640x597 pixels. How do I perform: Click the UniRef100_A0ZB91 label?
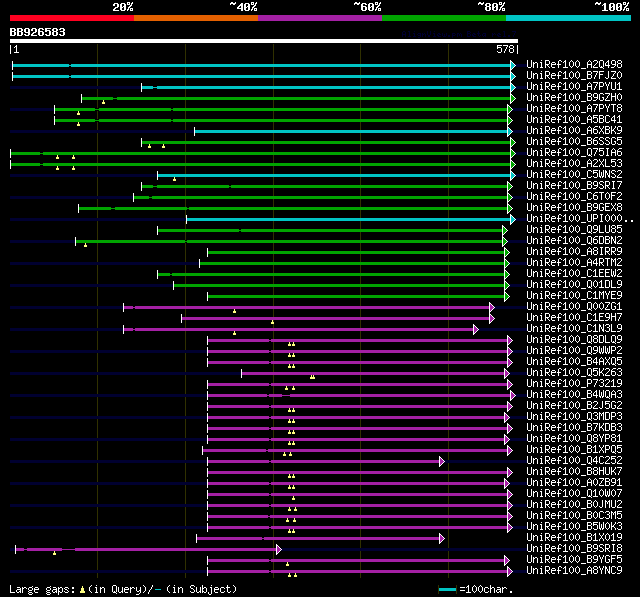point(574,483)
